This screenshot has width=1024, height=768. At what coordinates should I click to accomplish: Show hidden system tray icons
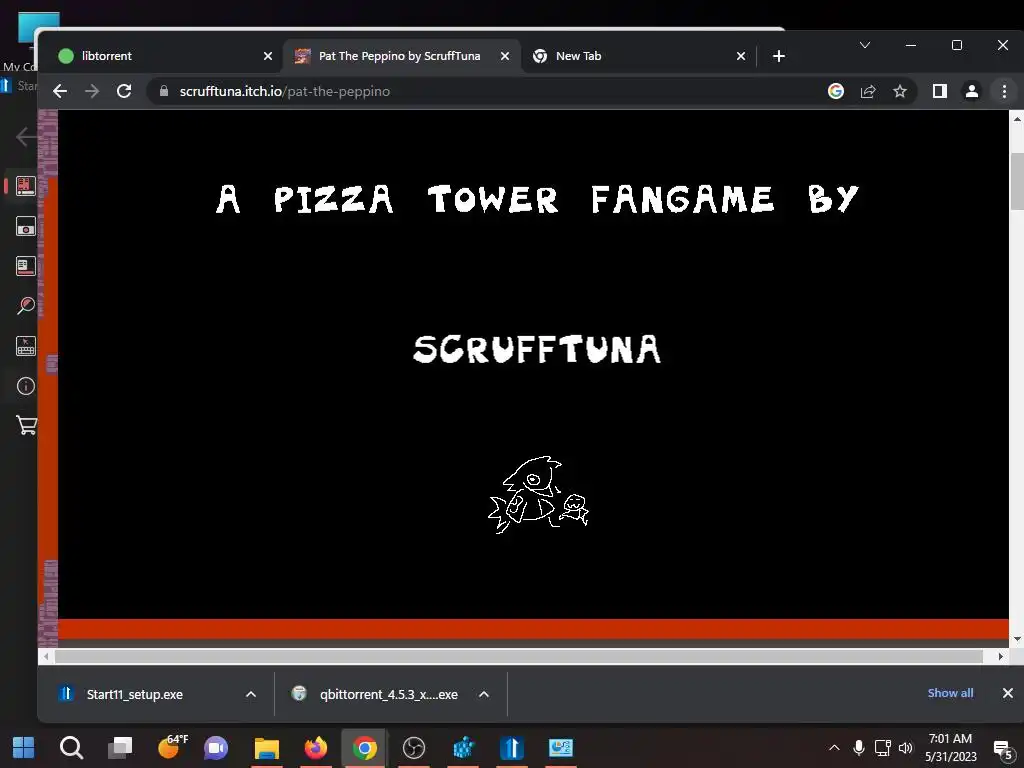coord(834,748)
